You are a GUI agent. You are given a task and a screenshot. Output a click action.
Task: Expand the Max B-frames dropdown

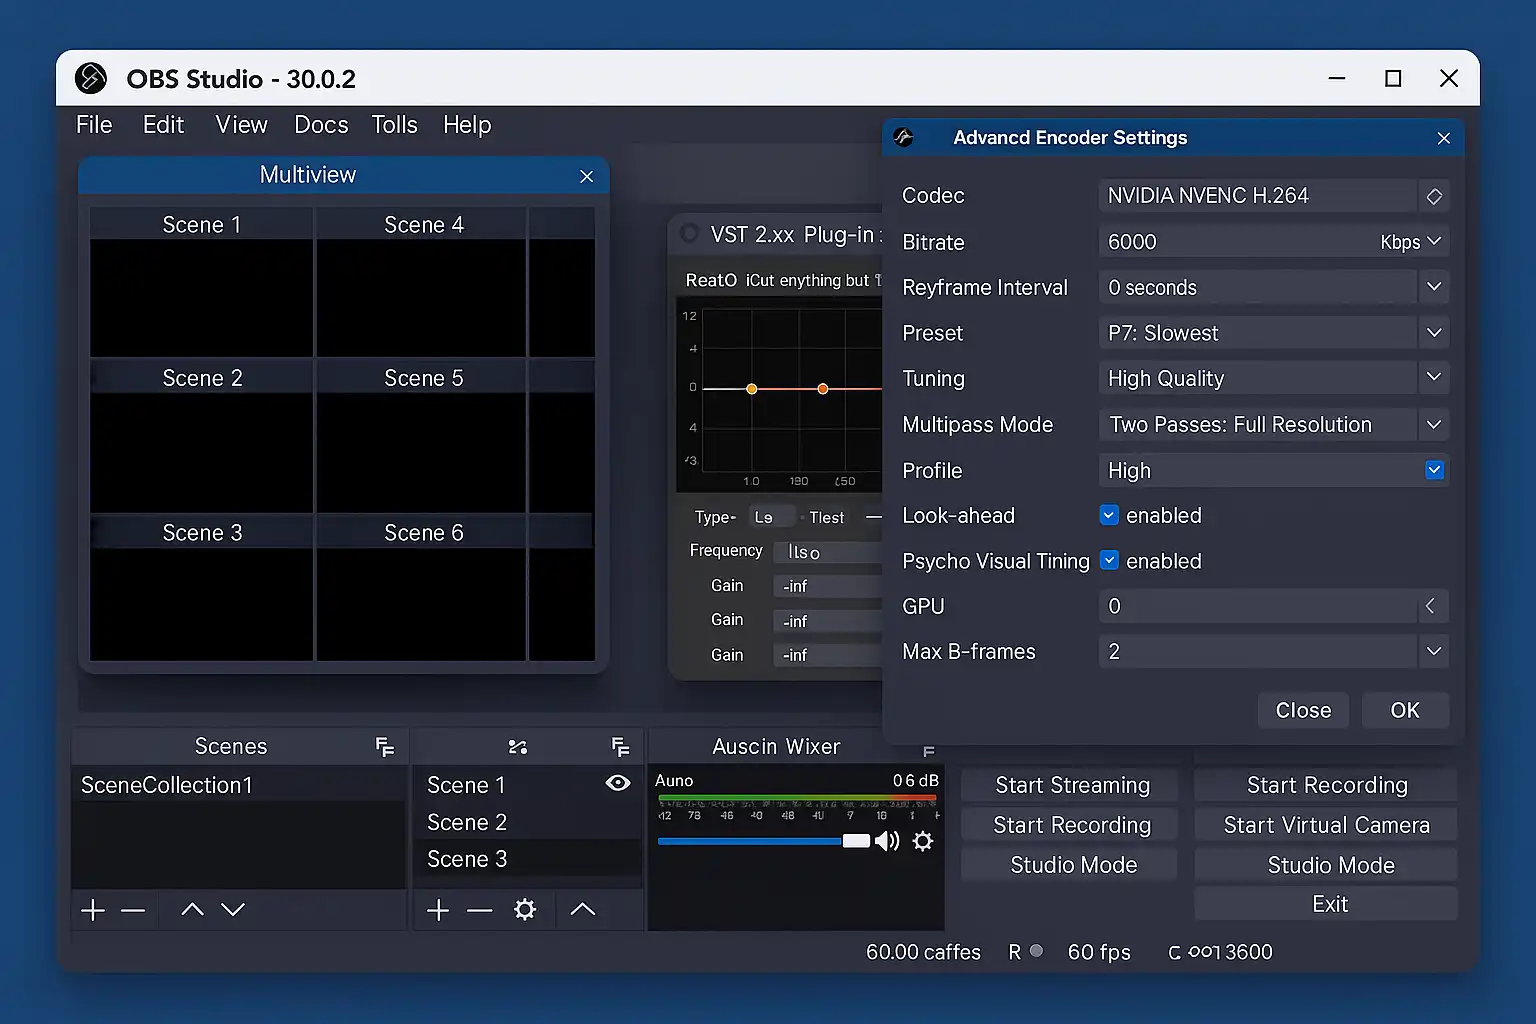click(1434, 651)
